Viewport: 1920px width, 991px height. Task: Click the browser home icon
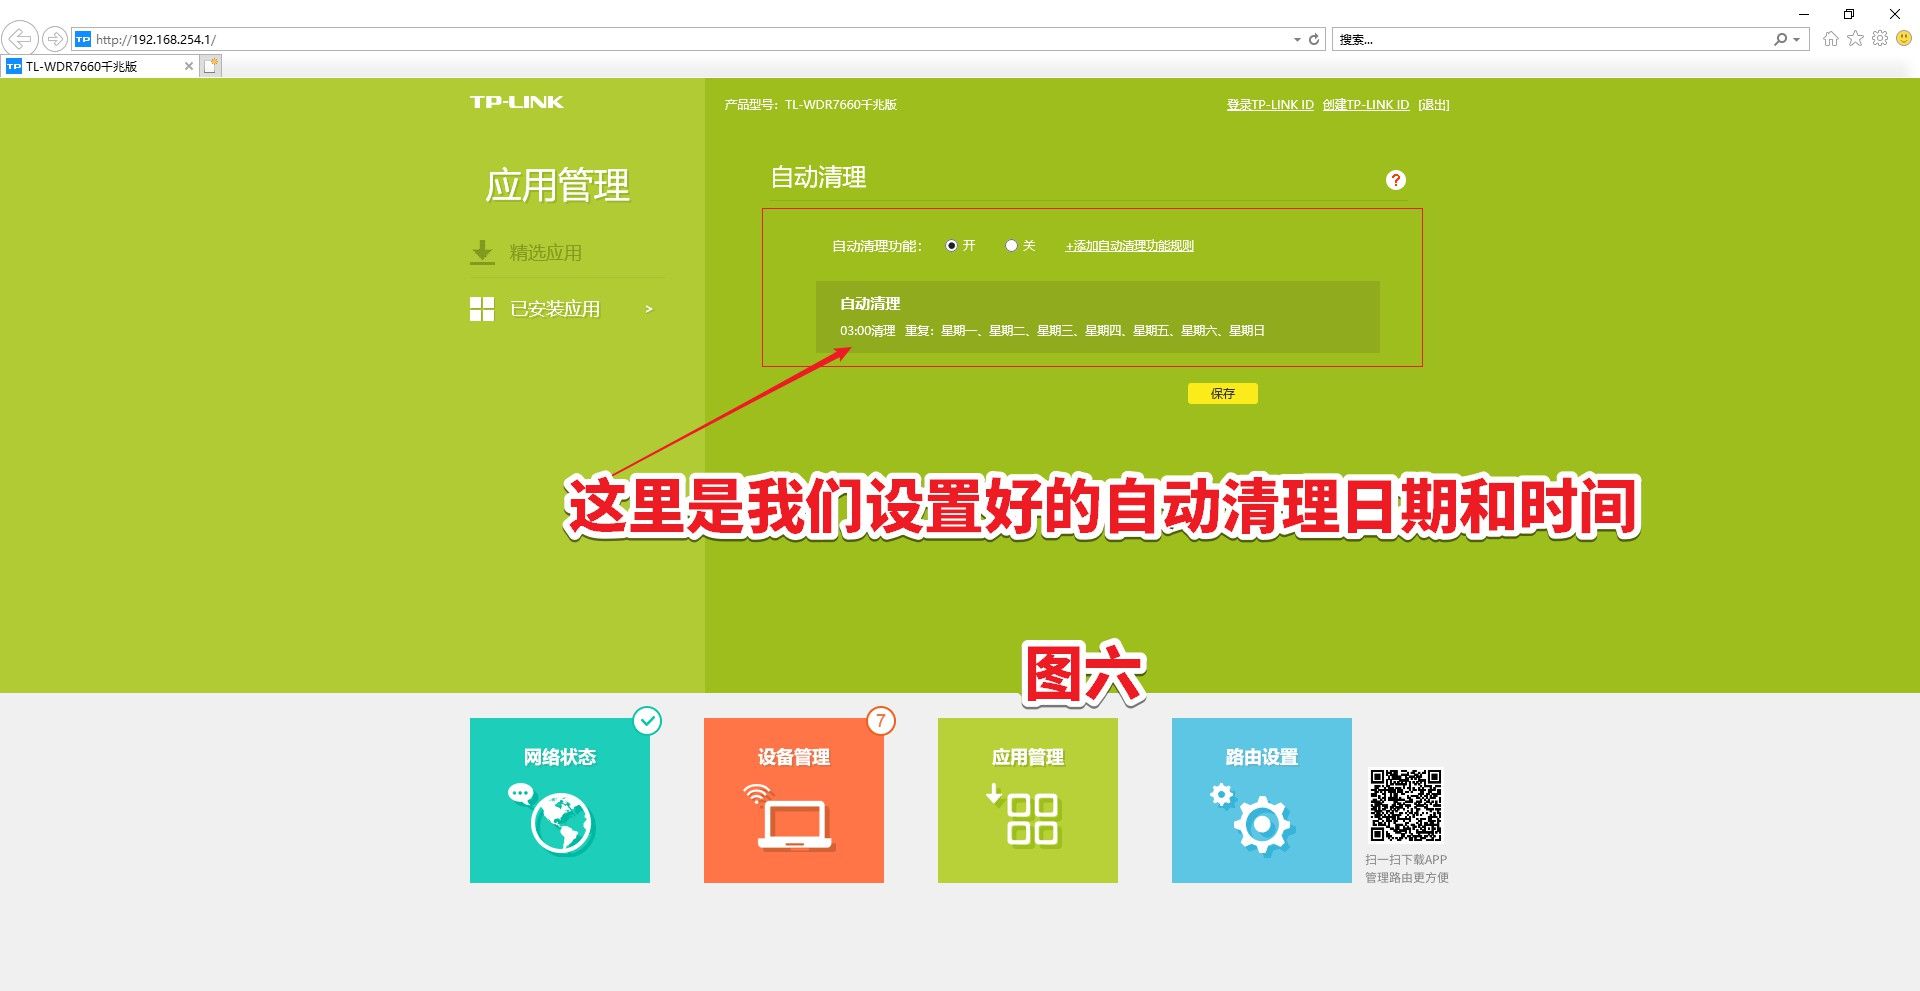pyautogui.click(x=1830, y=39)
